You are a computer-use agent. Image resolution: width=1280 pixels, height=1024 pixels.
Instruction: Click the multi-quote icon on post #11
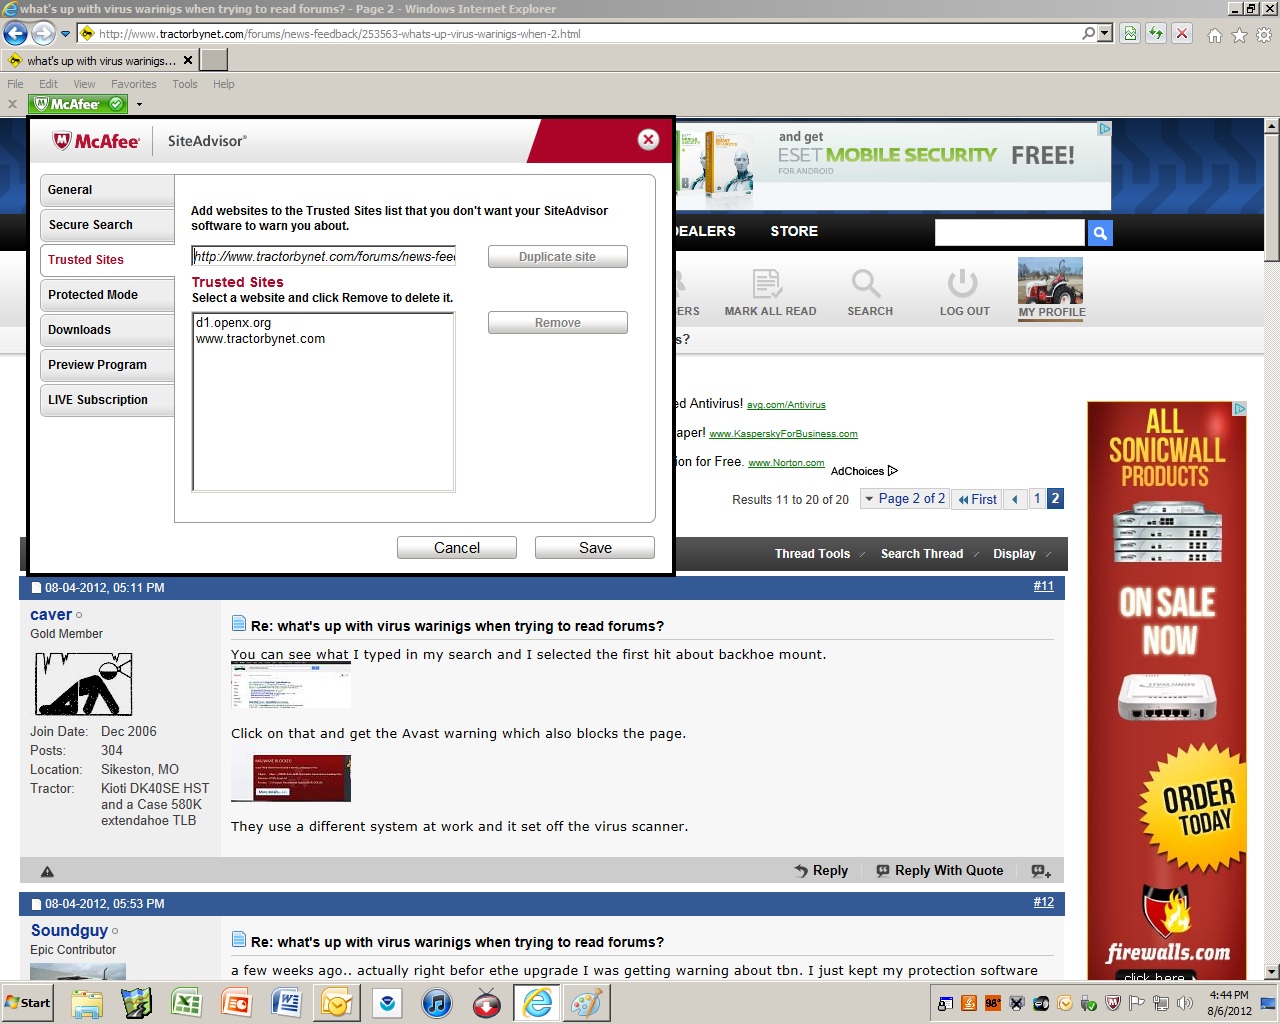tap(1041, 871)
